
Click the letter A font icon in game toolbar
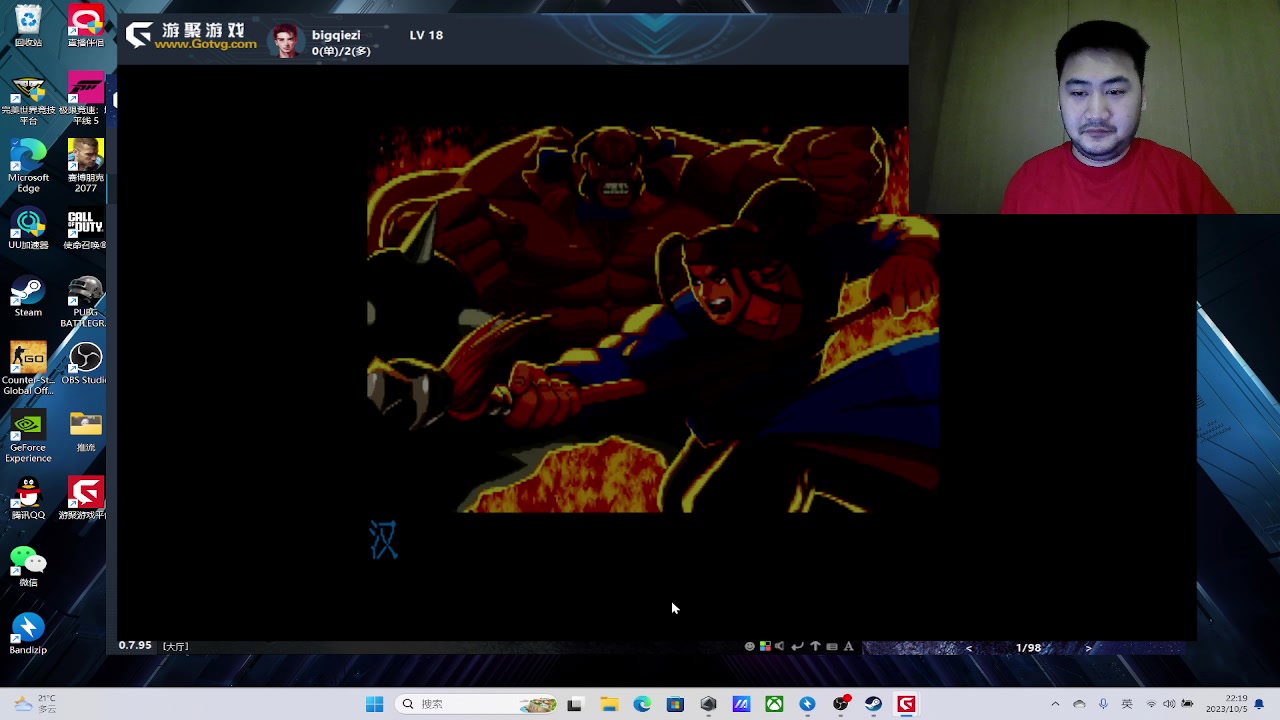coord(848,646)
